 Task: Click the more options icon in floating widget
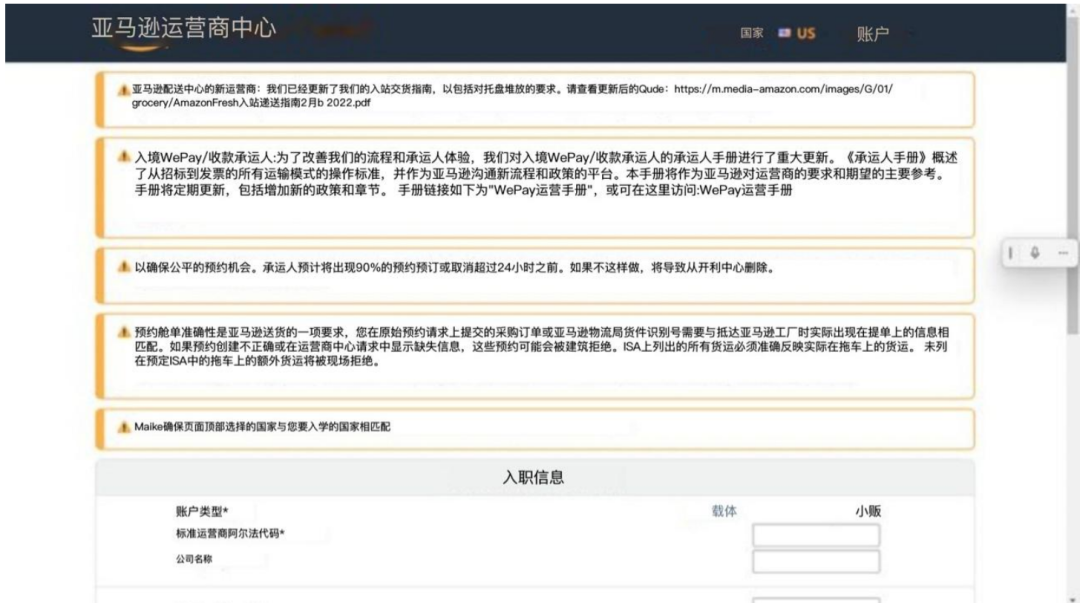[1063, 254]
